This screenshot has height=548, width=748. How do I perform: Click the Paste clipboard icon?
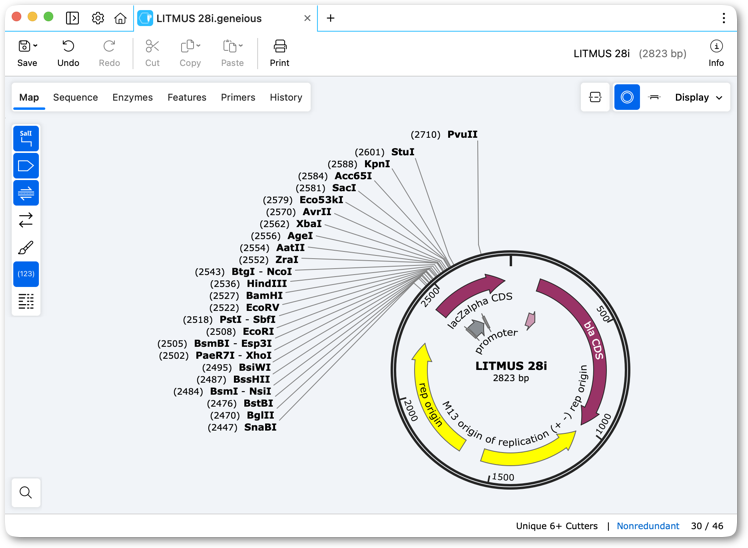(x=229, y=46)
